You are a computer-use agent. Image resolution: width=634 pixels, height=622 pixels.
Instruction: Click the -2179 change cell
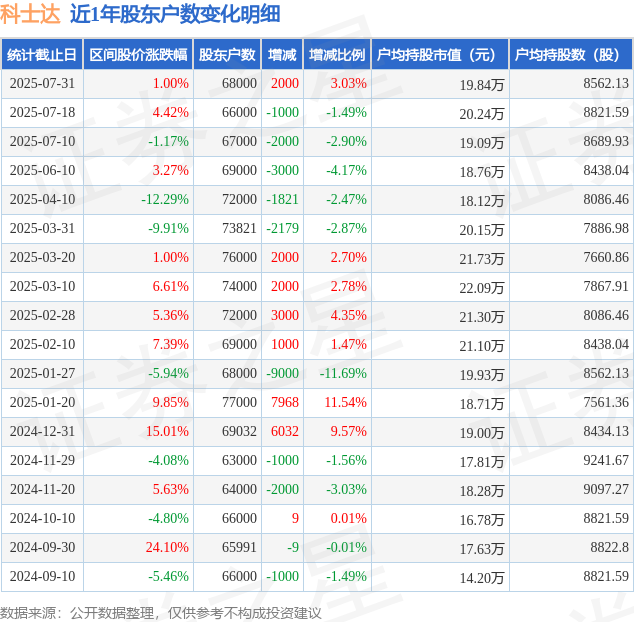point(283,228)
